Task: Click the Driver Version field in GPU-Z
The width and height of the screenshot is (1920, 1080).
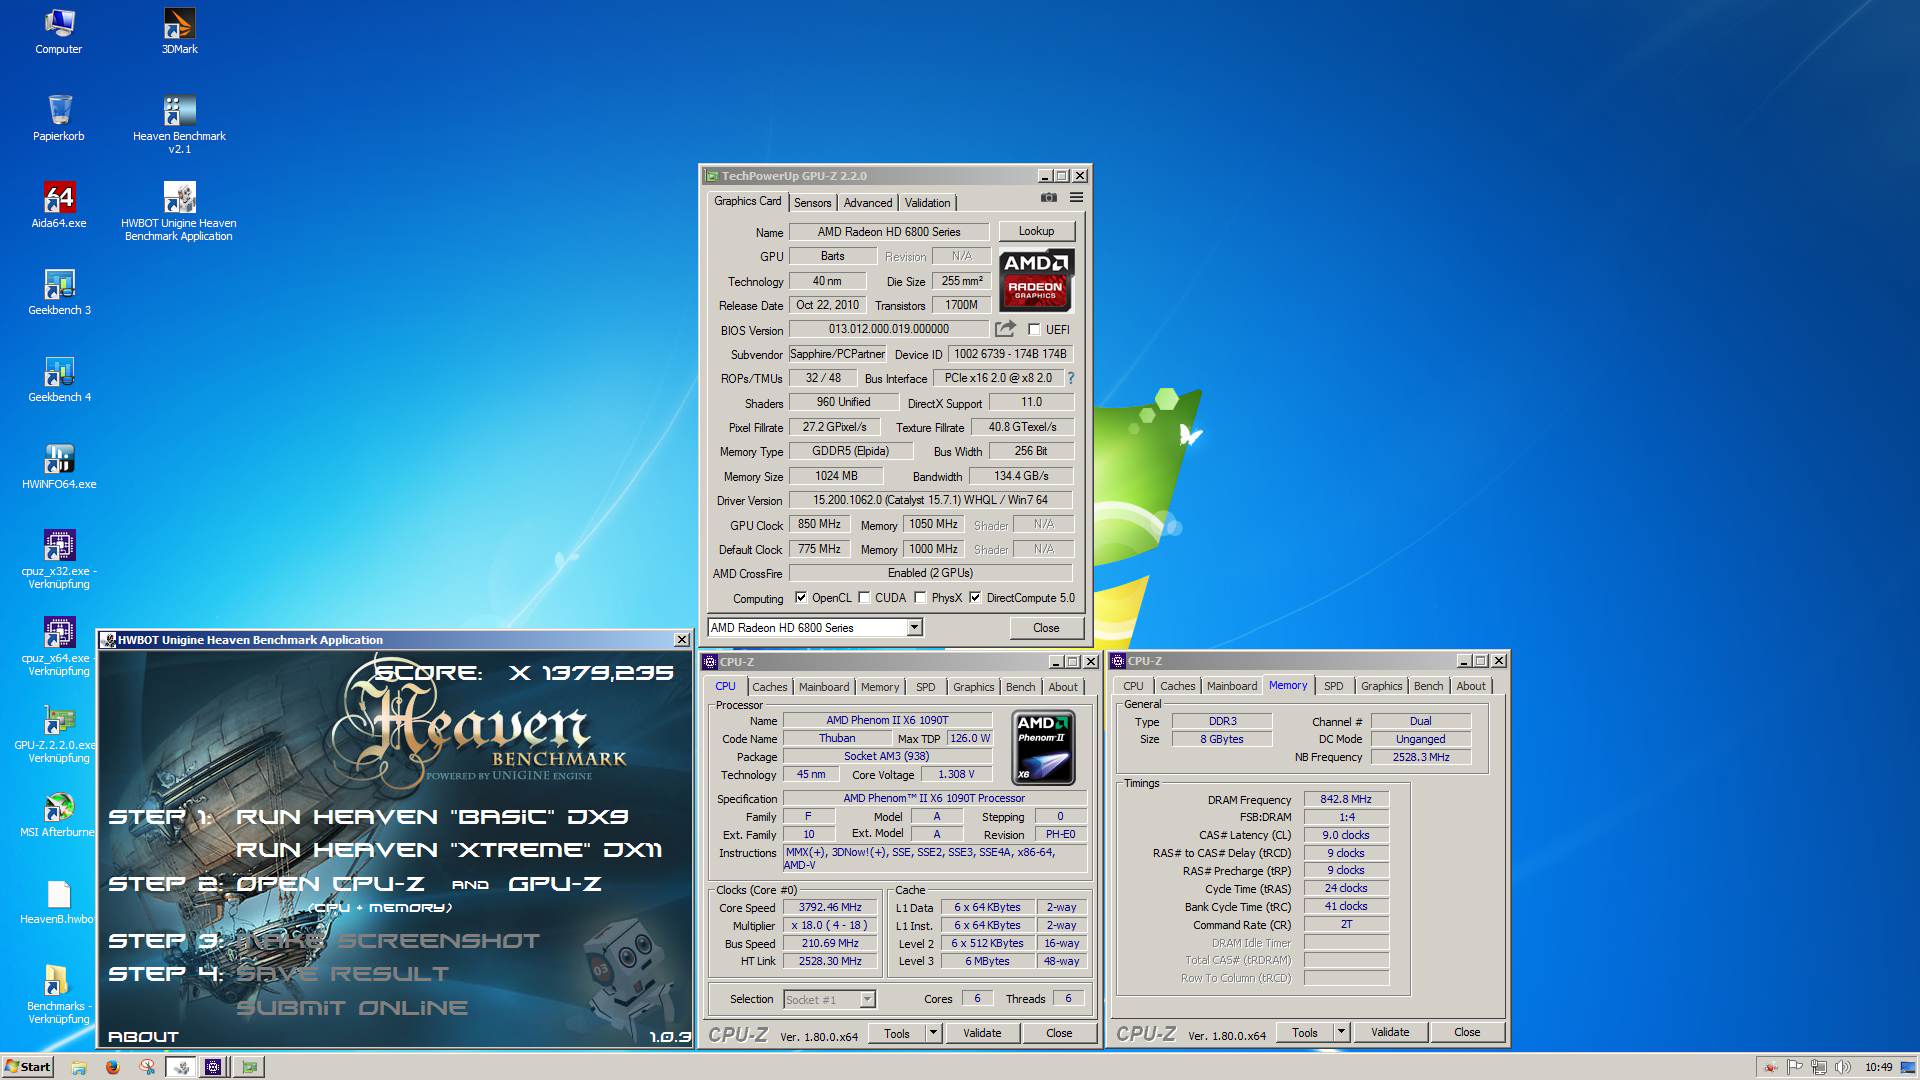Action: coord(930,500)
